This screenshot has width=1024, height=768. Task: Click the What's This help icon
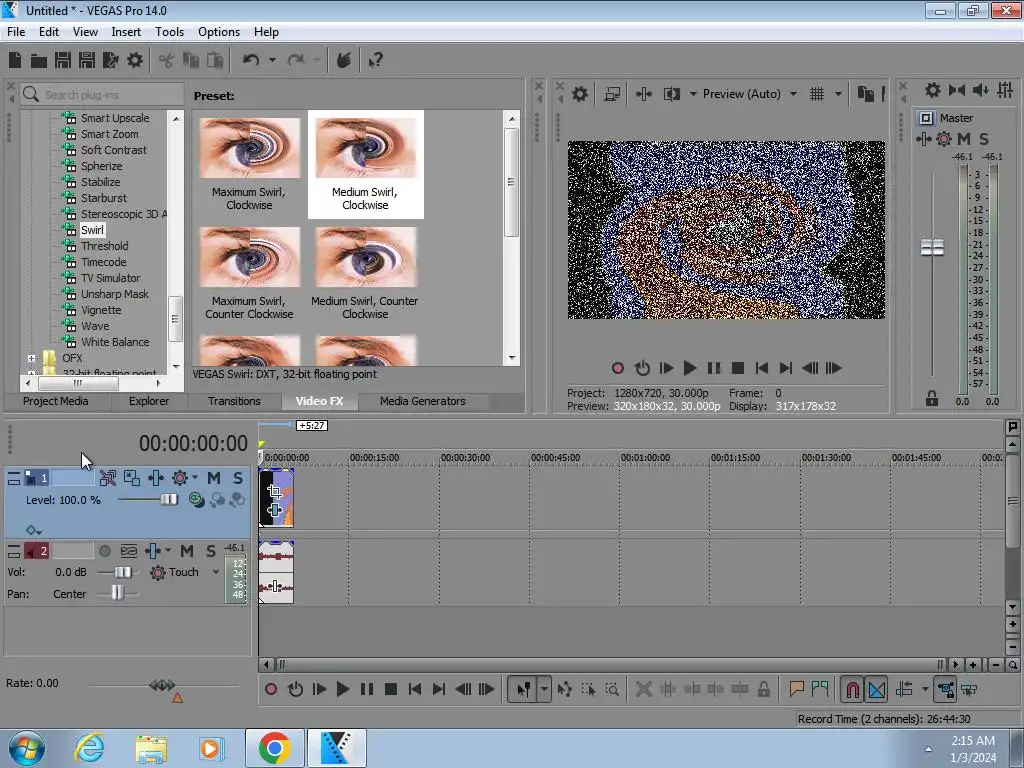(375, 61)
